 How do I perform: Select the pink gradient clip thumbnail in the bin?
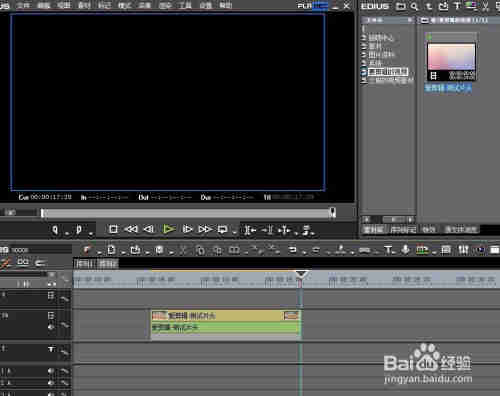click(451, 57)
